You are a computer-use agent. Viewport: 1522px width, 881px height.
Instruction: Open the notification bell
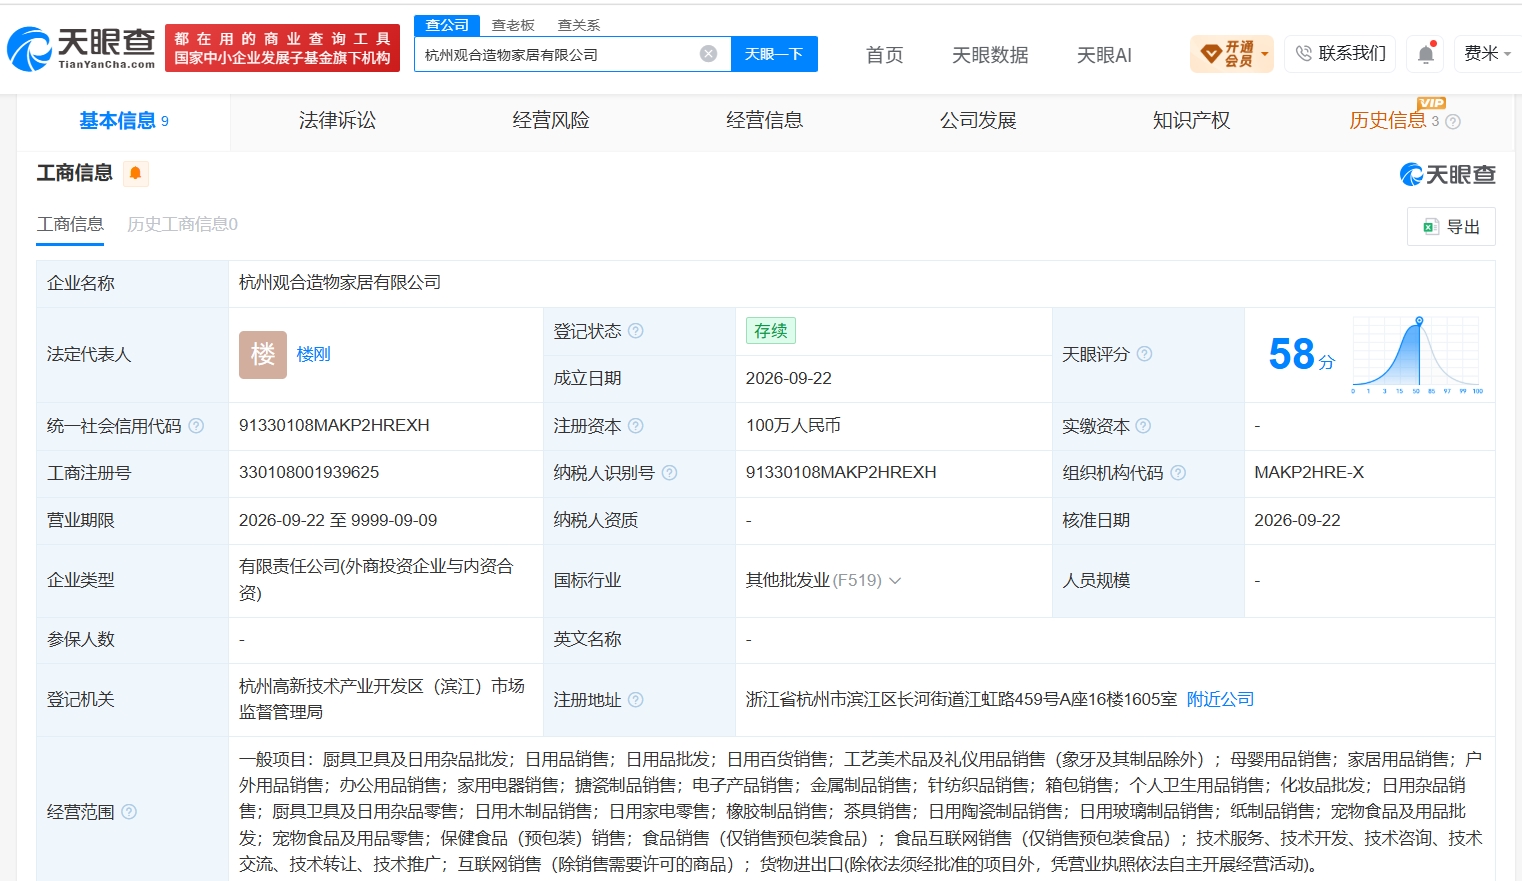coord(1426,54)
